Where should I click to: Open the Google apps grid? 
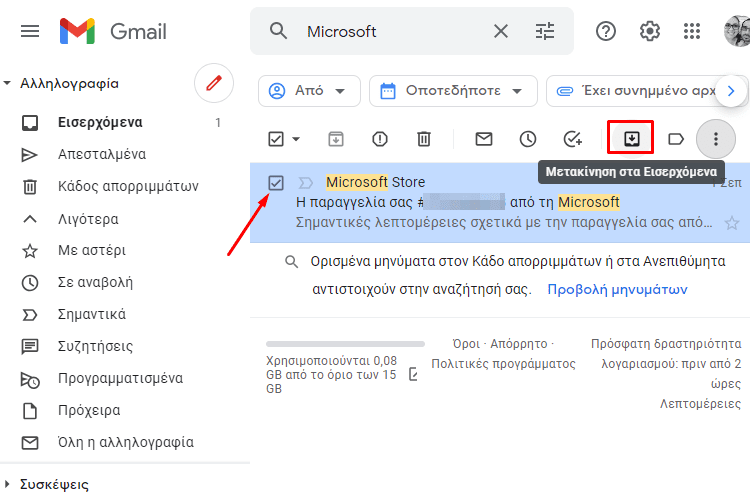pos(692,32)
